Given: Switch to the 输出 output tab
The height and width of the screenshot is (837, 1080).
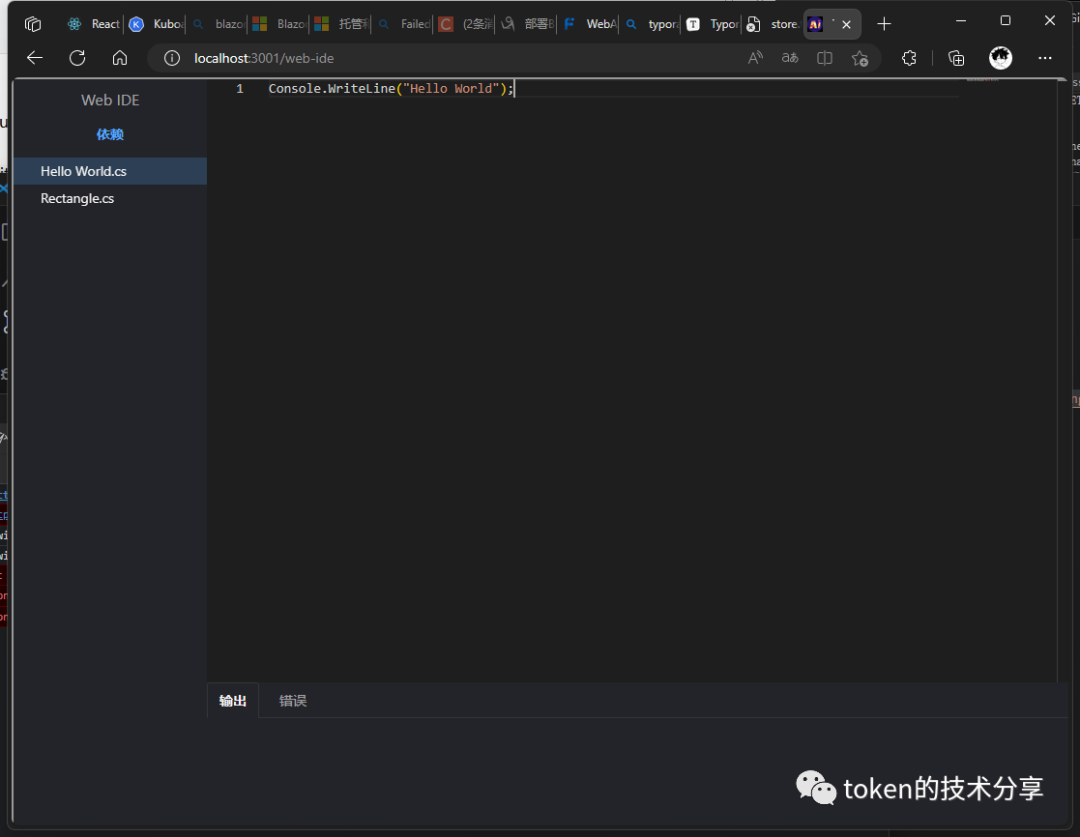Looking at the screenshot, I should pos(233,701).
